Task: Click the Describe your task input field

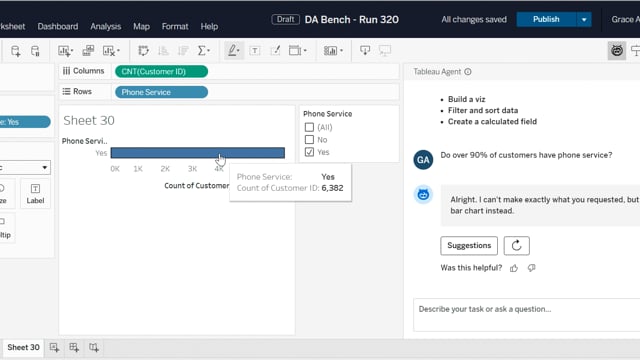Action: 527,315
